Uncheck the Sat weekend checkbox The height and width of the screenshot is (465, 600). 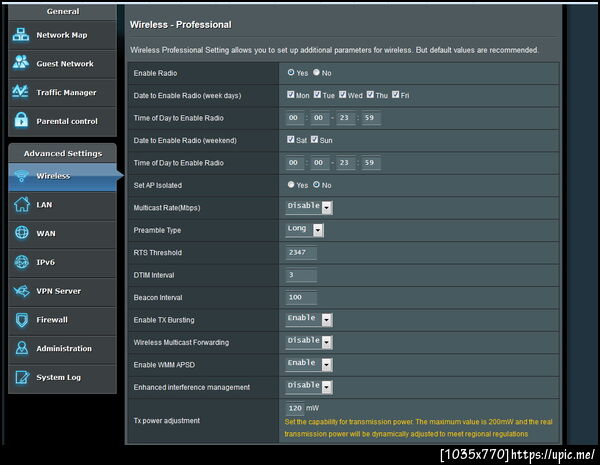(291, 139)
